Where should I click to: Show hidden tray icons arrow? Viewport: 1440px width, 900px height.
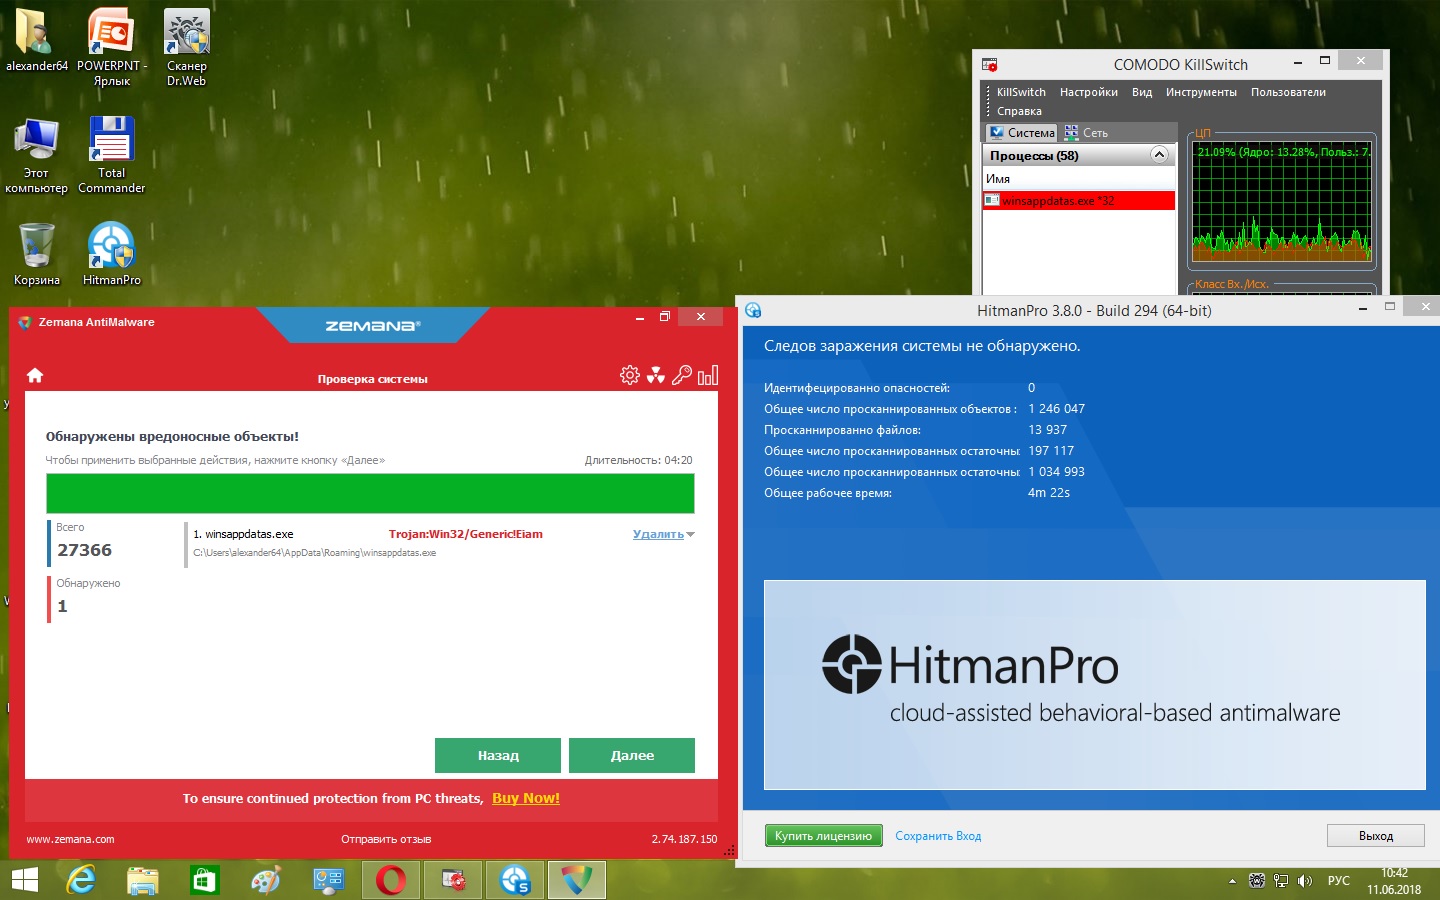point(1232,881)
